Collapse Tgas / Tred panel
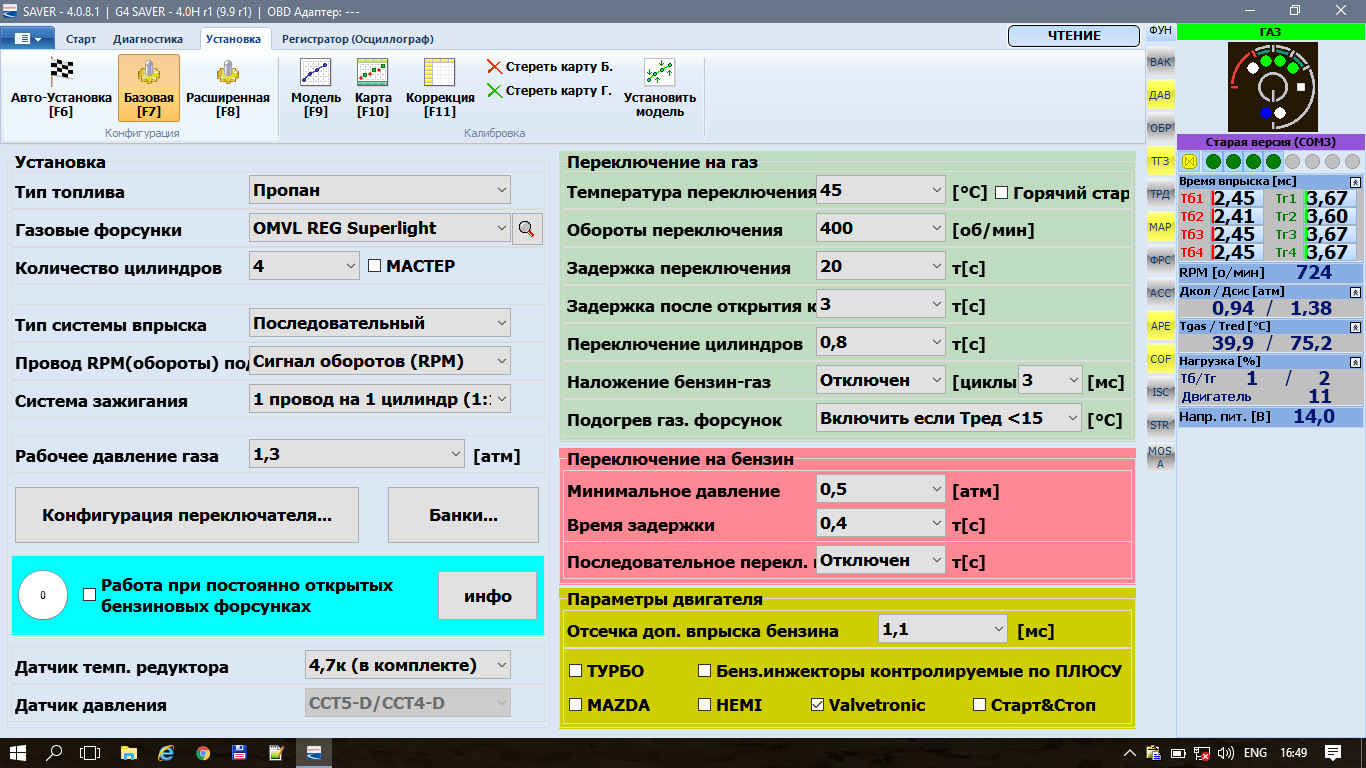The width and height of the screenshot is (1366, 768). pyautogui.click(x=1355, y=327)
